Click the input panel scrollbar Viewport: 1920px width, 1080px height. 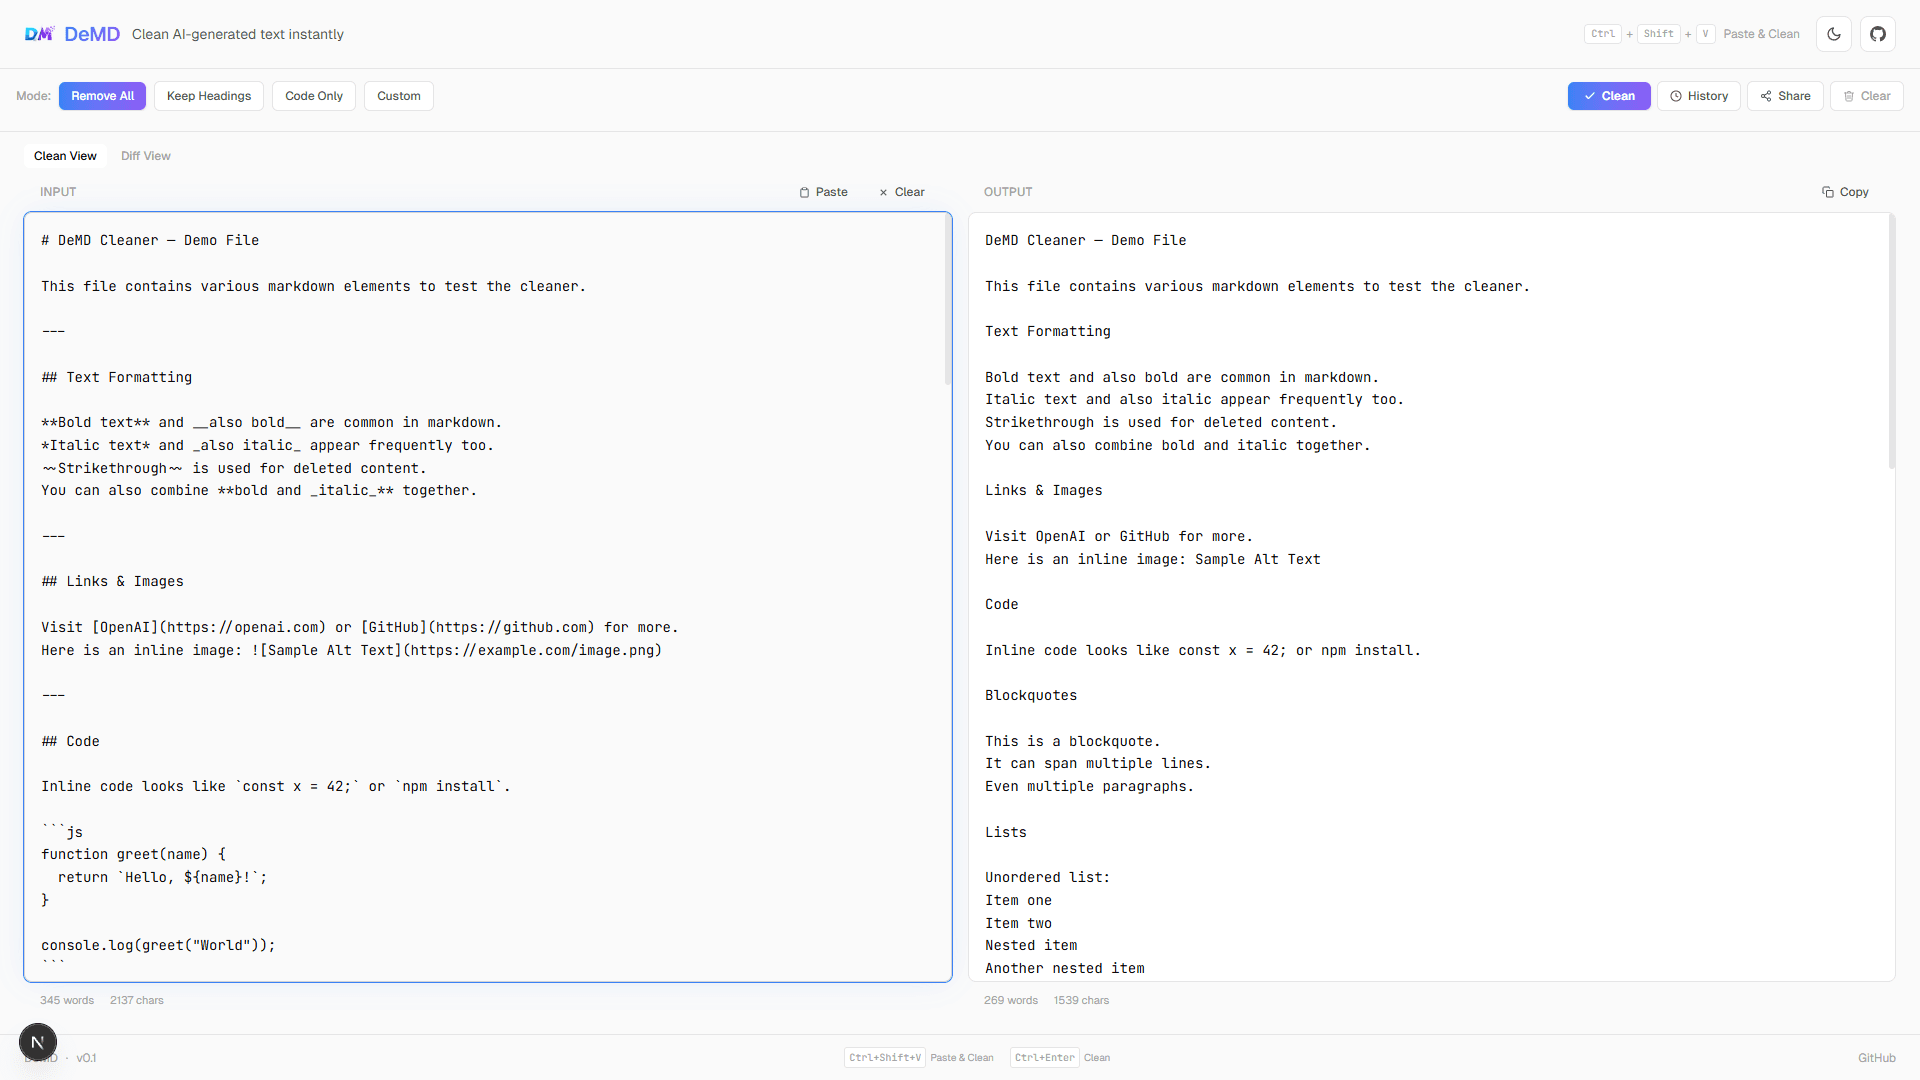click(x=948, y=300)
